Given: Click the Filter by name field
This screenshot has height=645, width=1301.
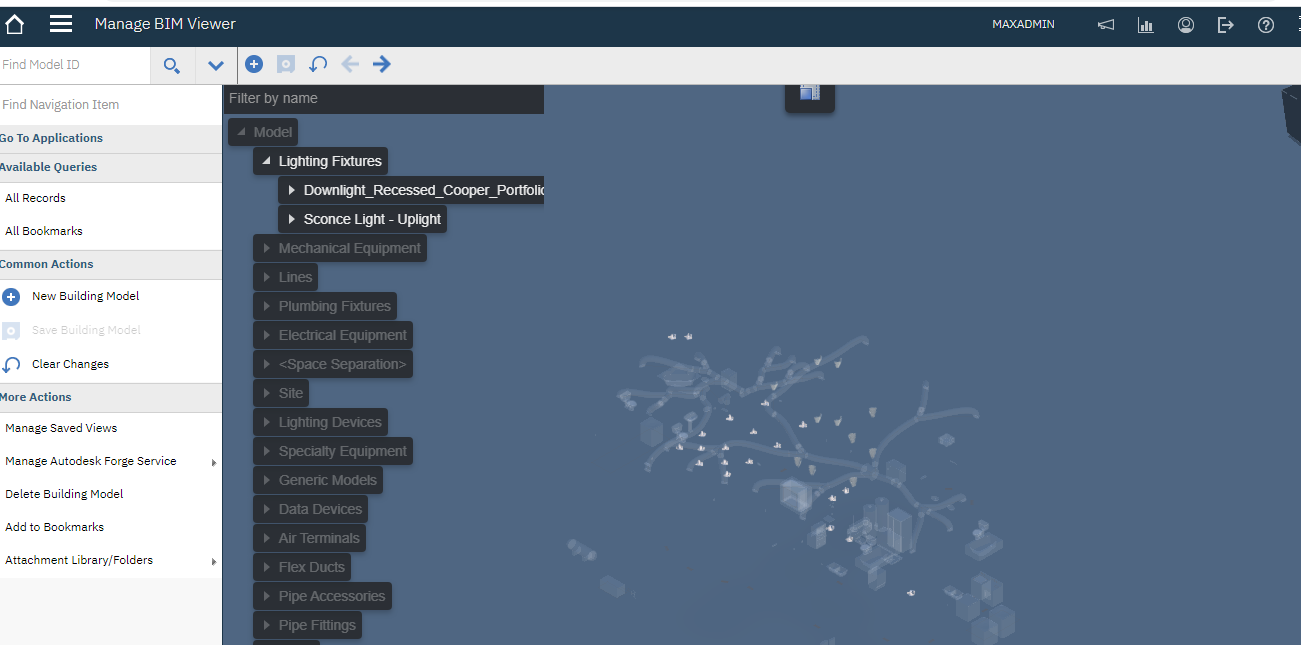Looking at the screenshot, I should (383, 98).
